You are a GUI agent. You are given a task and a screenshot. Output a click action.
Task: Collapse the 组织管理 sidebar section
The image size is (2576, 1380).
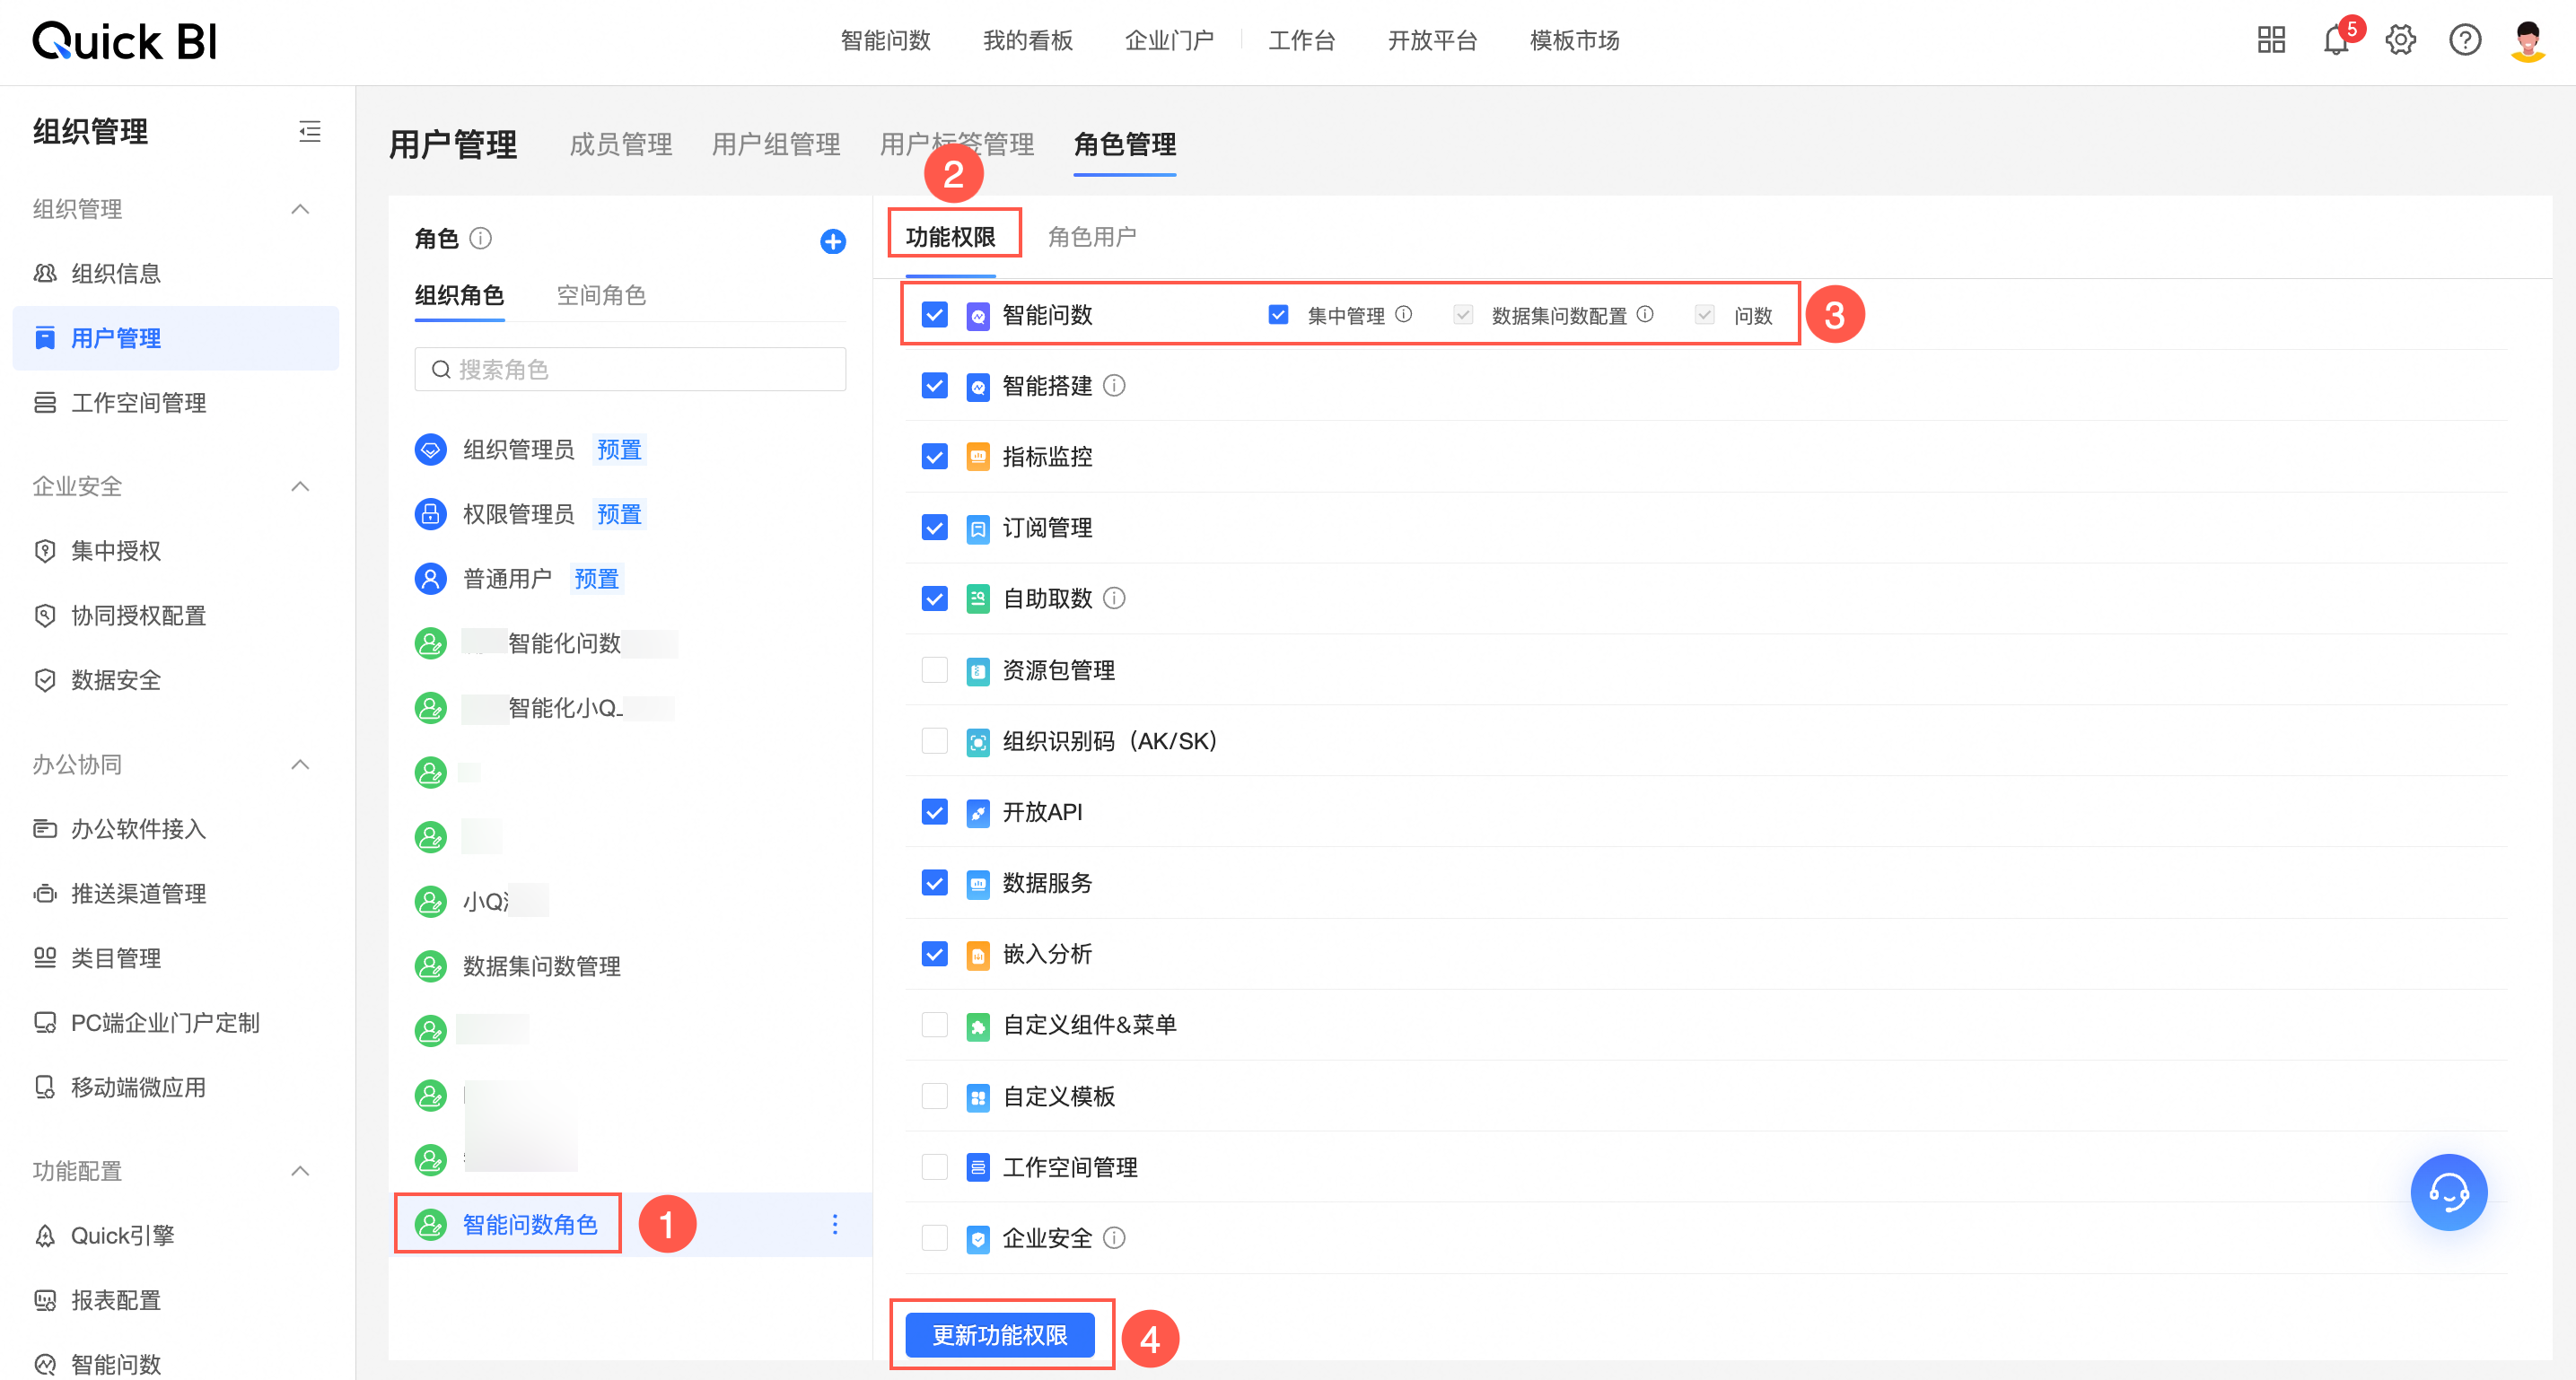pos(300,209)
